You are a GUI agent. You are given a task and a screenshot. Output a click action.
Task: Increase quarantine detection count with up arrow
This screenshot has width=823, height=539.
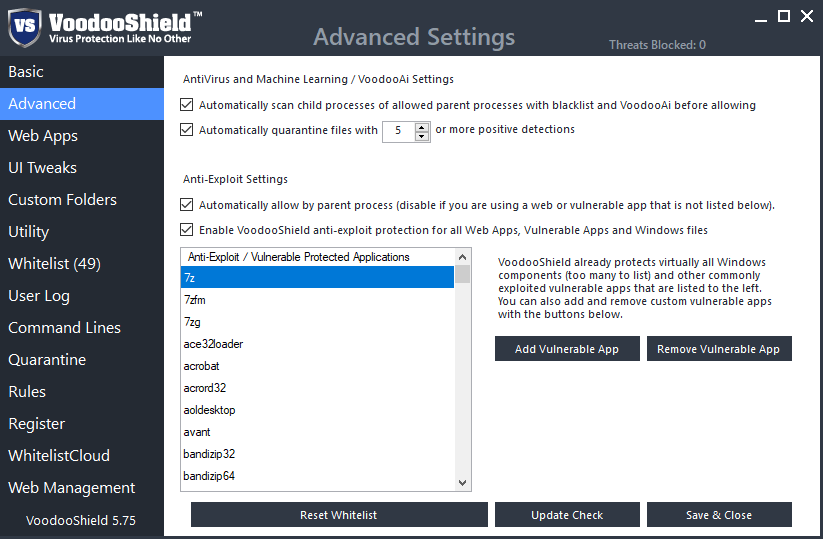point(421,127)
